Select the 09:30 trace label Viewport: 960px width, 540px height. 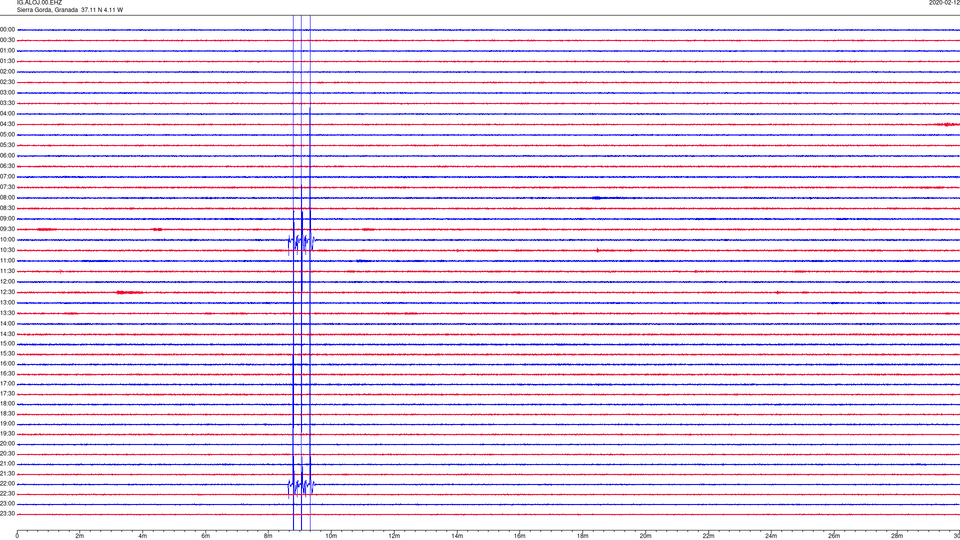[7, 229]
